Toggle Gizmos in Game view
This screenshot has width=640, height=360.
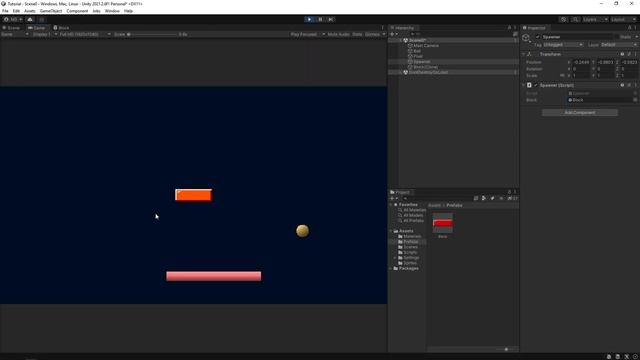pos(372,34)
